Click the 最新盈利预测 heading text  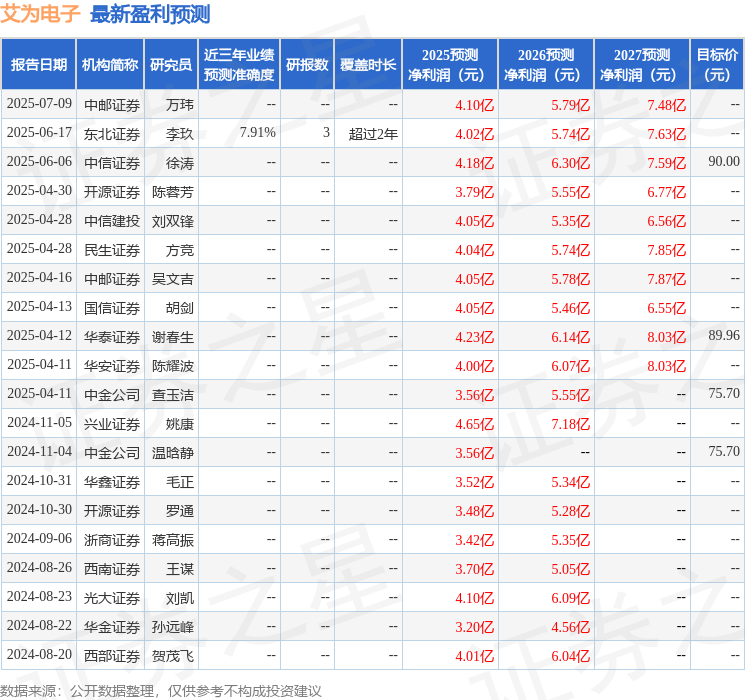(x=150, y=14)
